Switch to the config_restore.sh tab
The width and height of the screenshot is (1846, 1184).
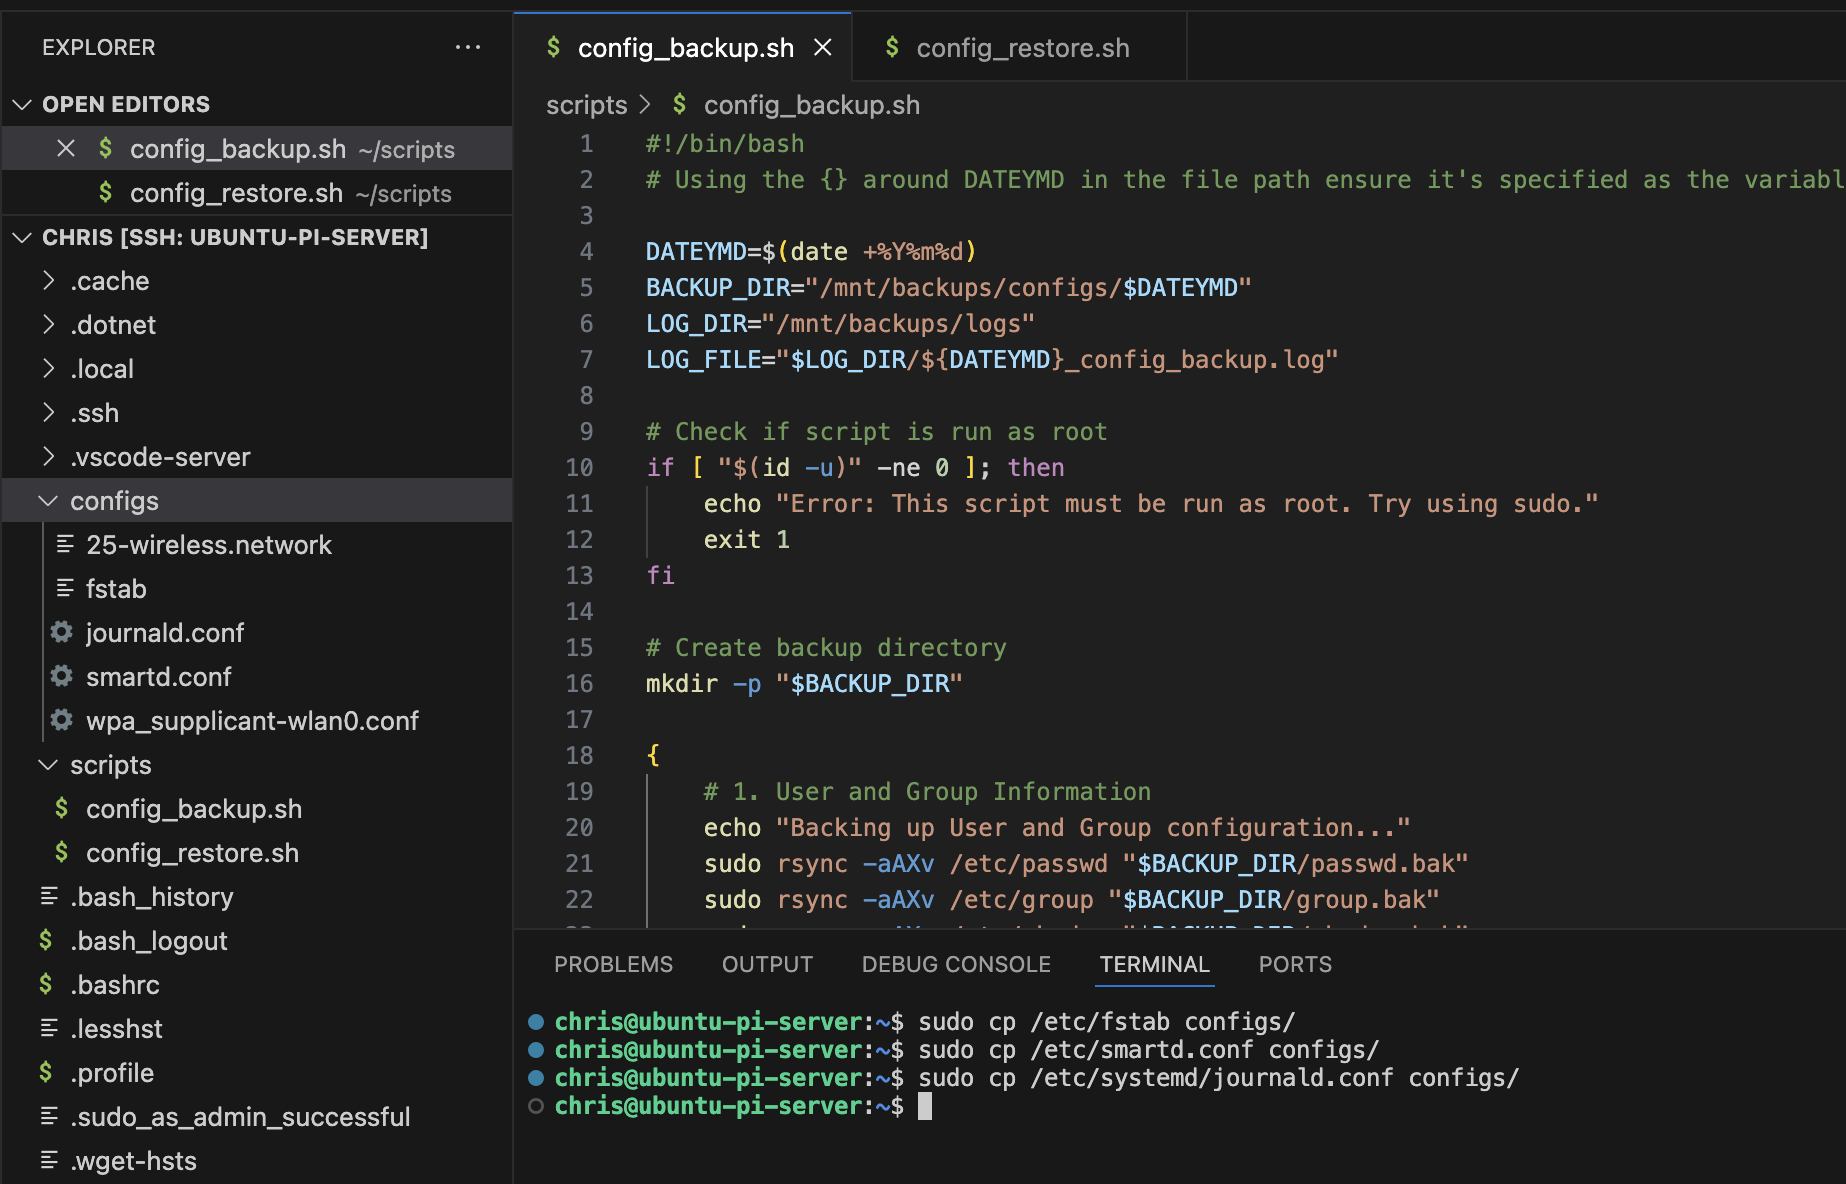click(1022, 48)
